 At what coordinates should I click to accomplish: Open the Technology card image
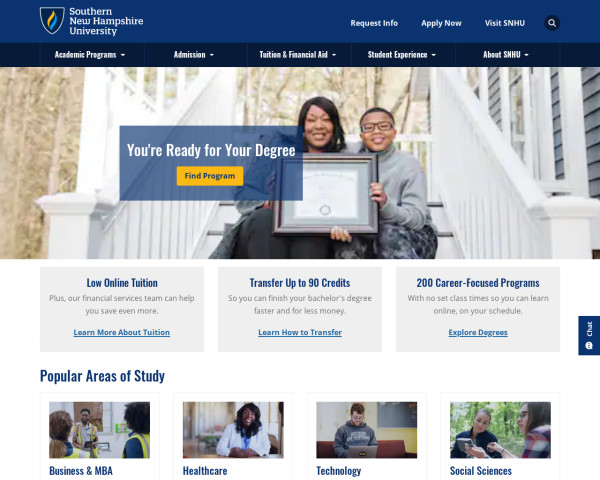(x=367, y=430)
